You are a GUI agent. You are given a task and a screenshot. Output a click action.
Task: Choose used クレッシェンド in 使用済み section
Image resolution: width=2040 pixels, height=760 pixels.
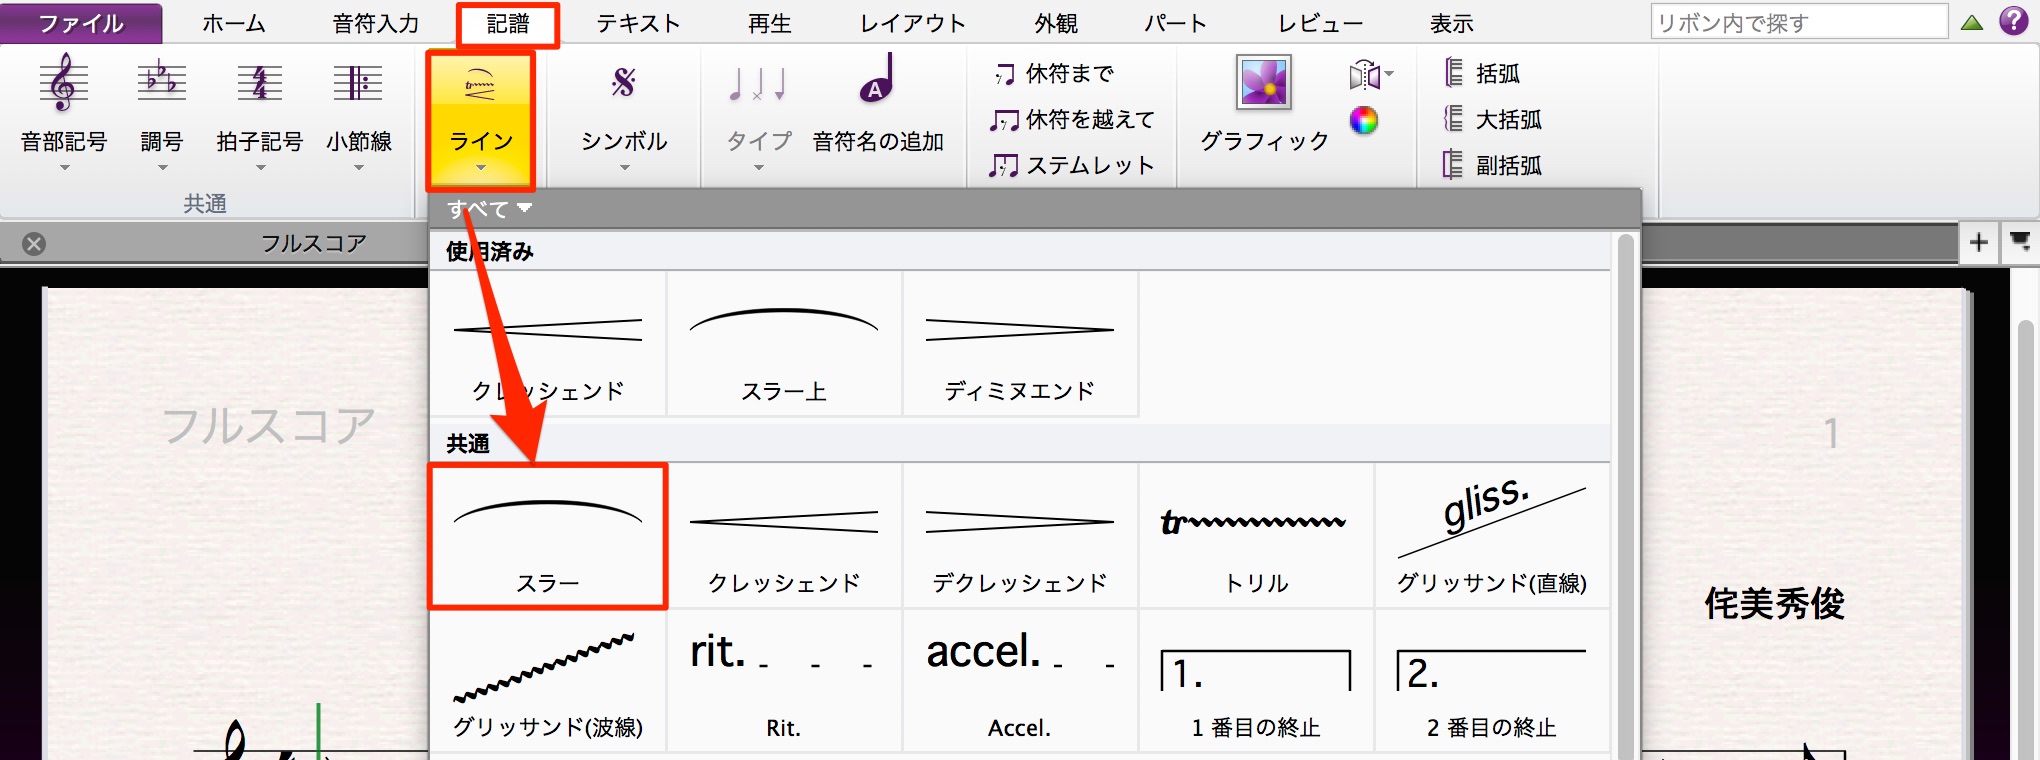coord(548,344)
